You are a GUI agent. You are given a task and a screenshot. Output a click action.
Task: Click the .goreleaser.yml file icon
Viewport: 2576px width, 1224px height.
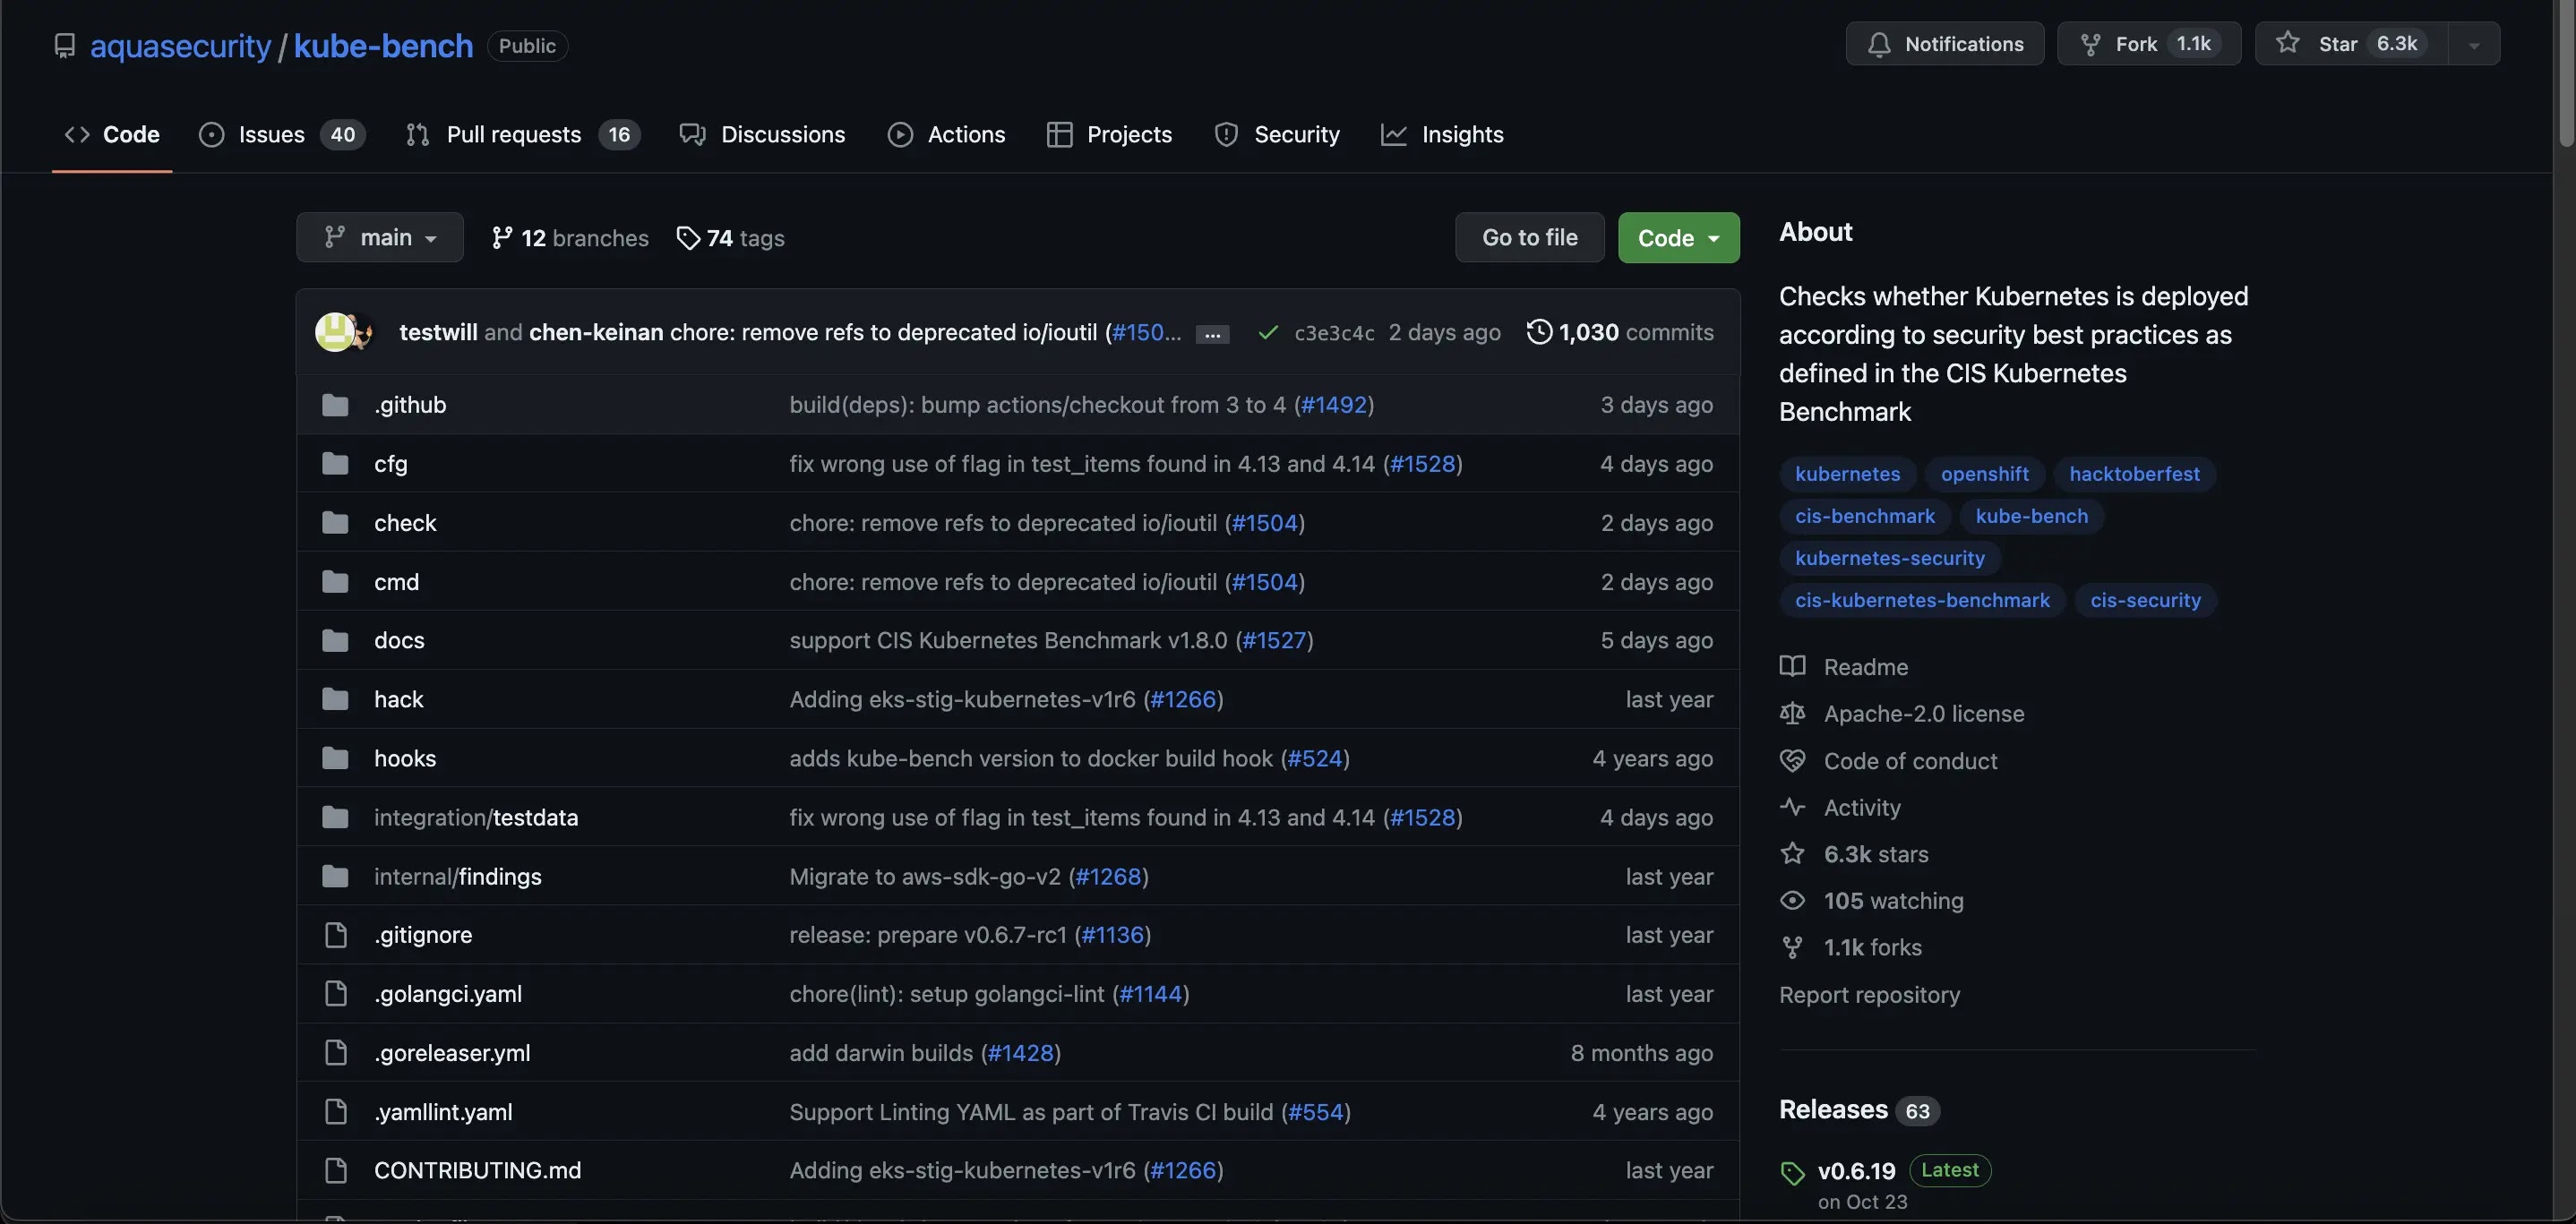tap(335, 1053)
